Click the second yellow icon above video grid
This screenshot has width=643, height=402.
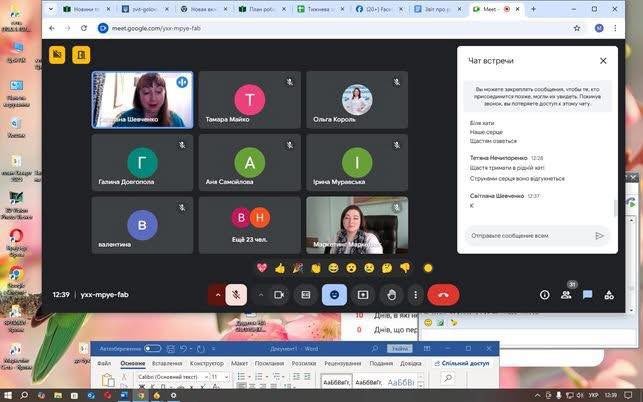point(81,55)
